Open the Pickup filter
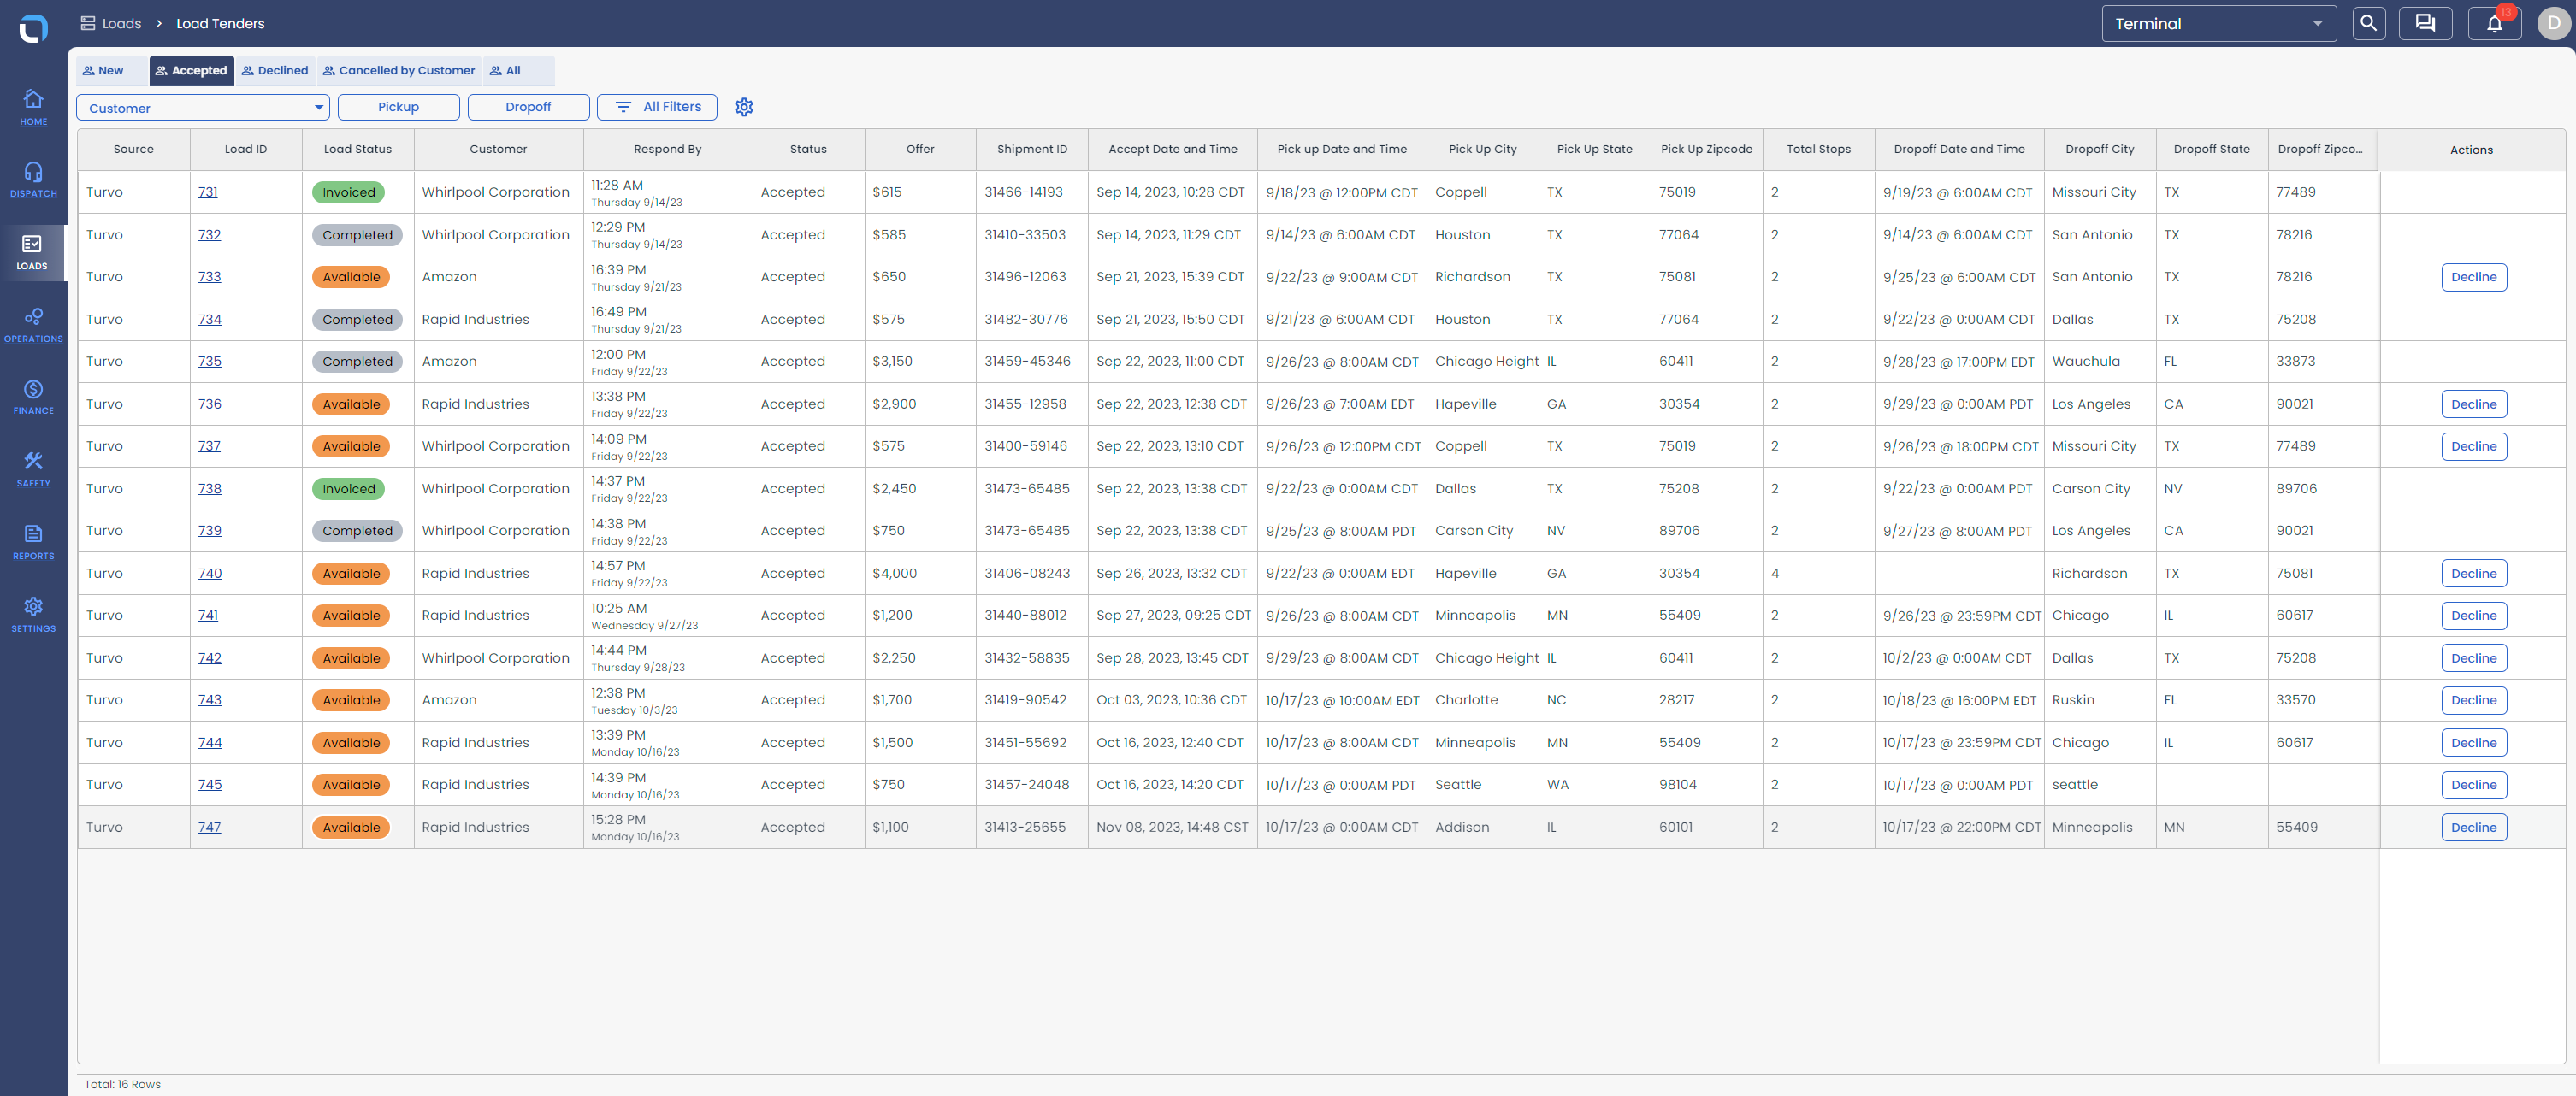Viewport: 2576px width, 1096px height. (x=398, y=107)
